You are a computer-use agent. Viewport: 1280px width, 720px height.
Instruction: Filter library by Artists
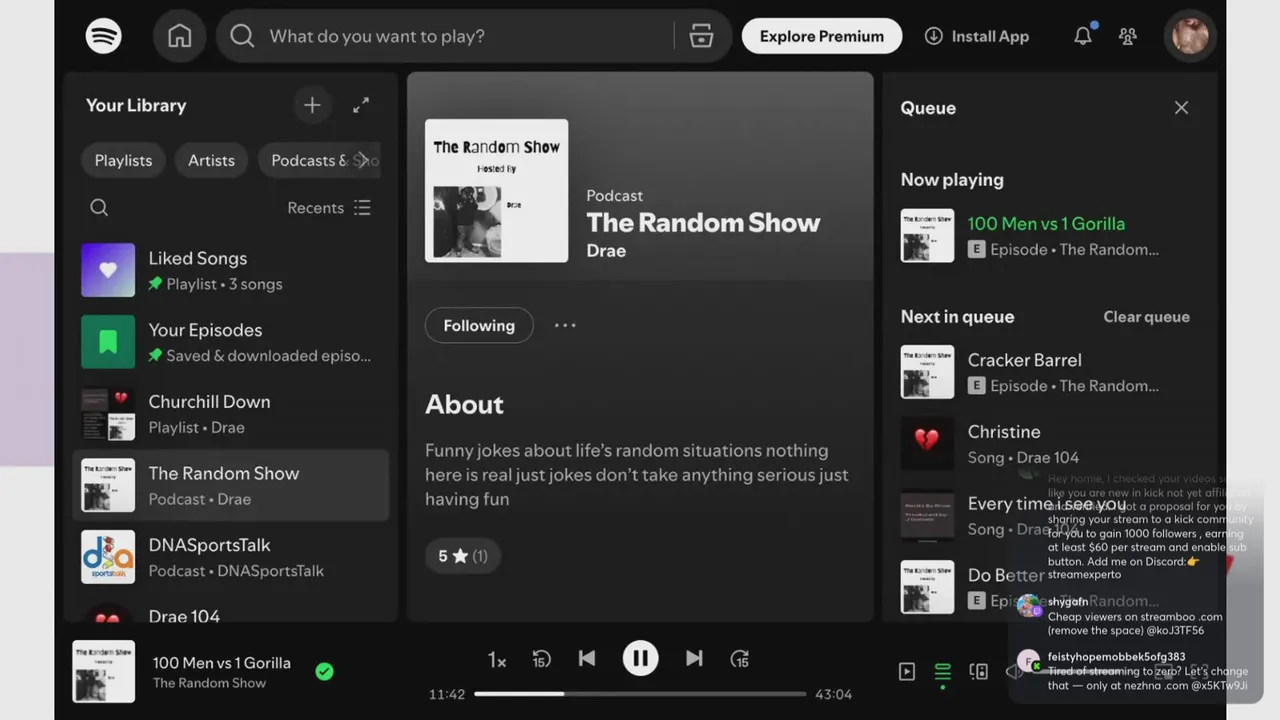coord(211,160)
